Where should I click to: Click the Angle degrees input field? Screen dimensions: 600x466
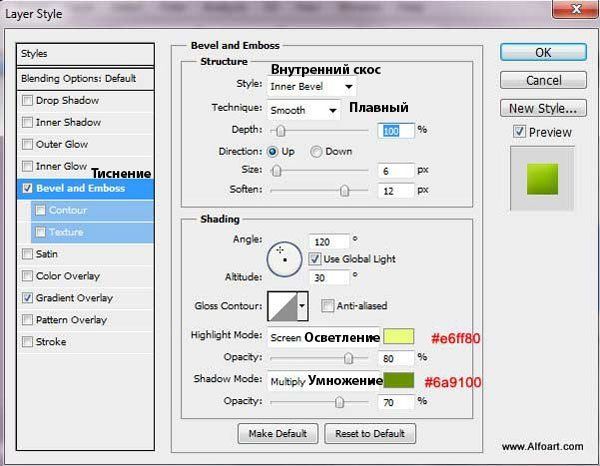329,242
